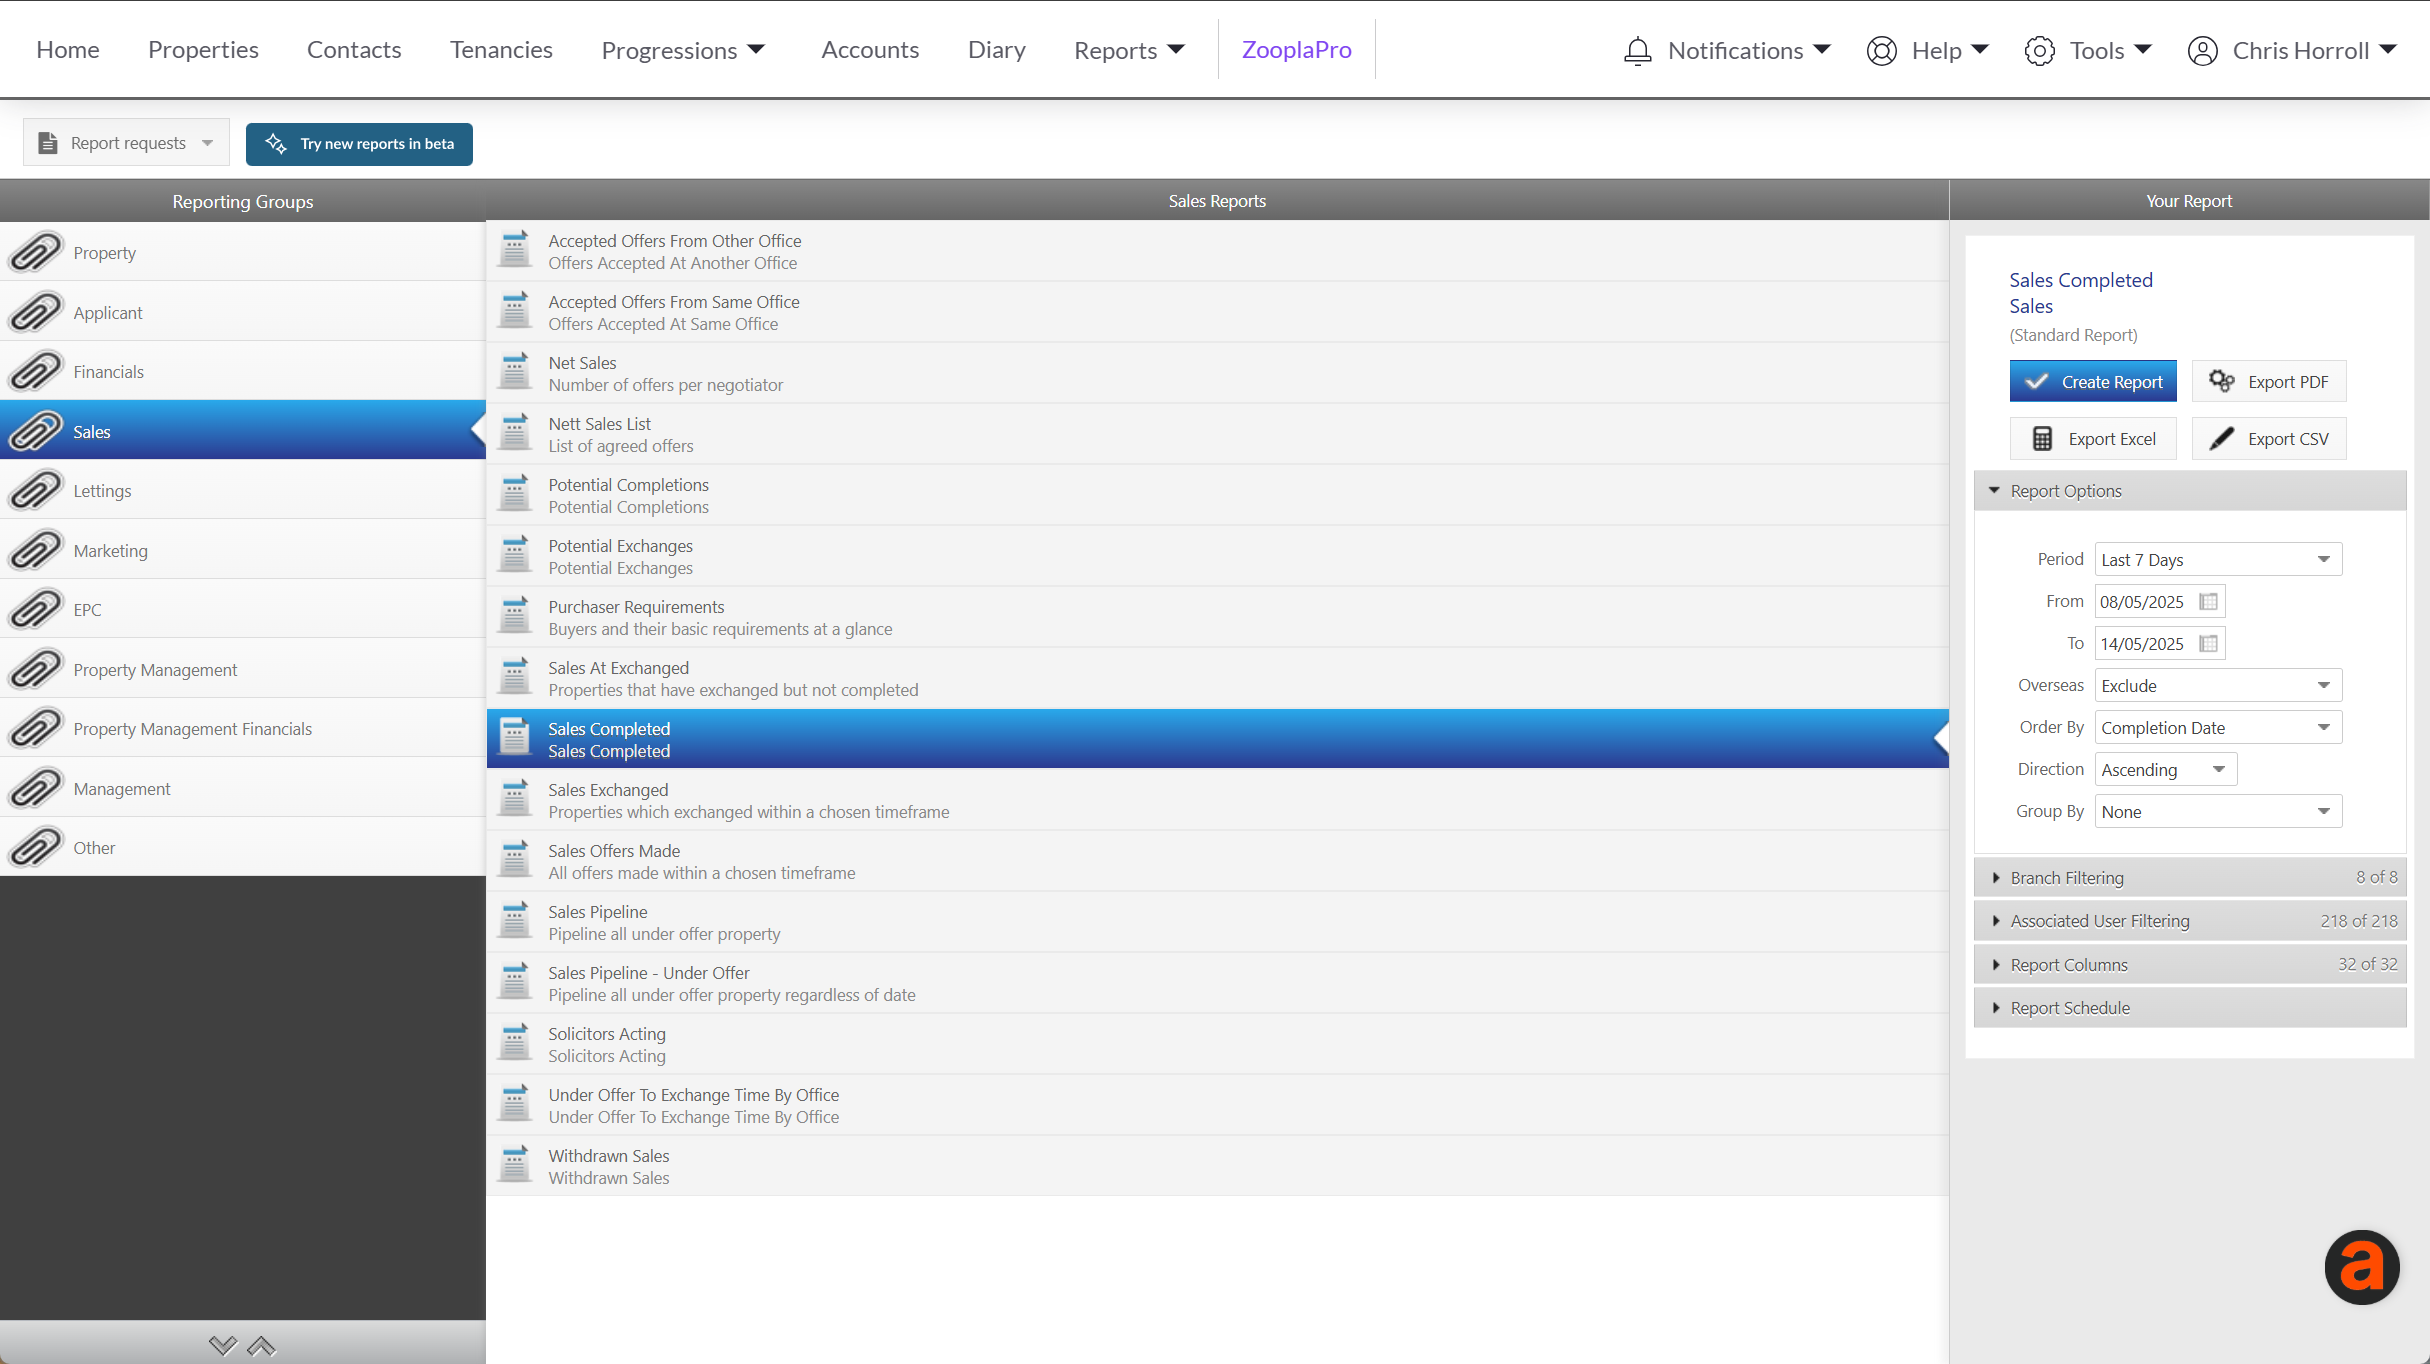
Task: Open the Accounts page
Action: [870, 49]
